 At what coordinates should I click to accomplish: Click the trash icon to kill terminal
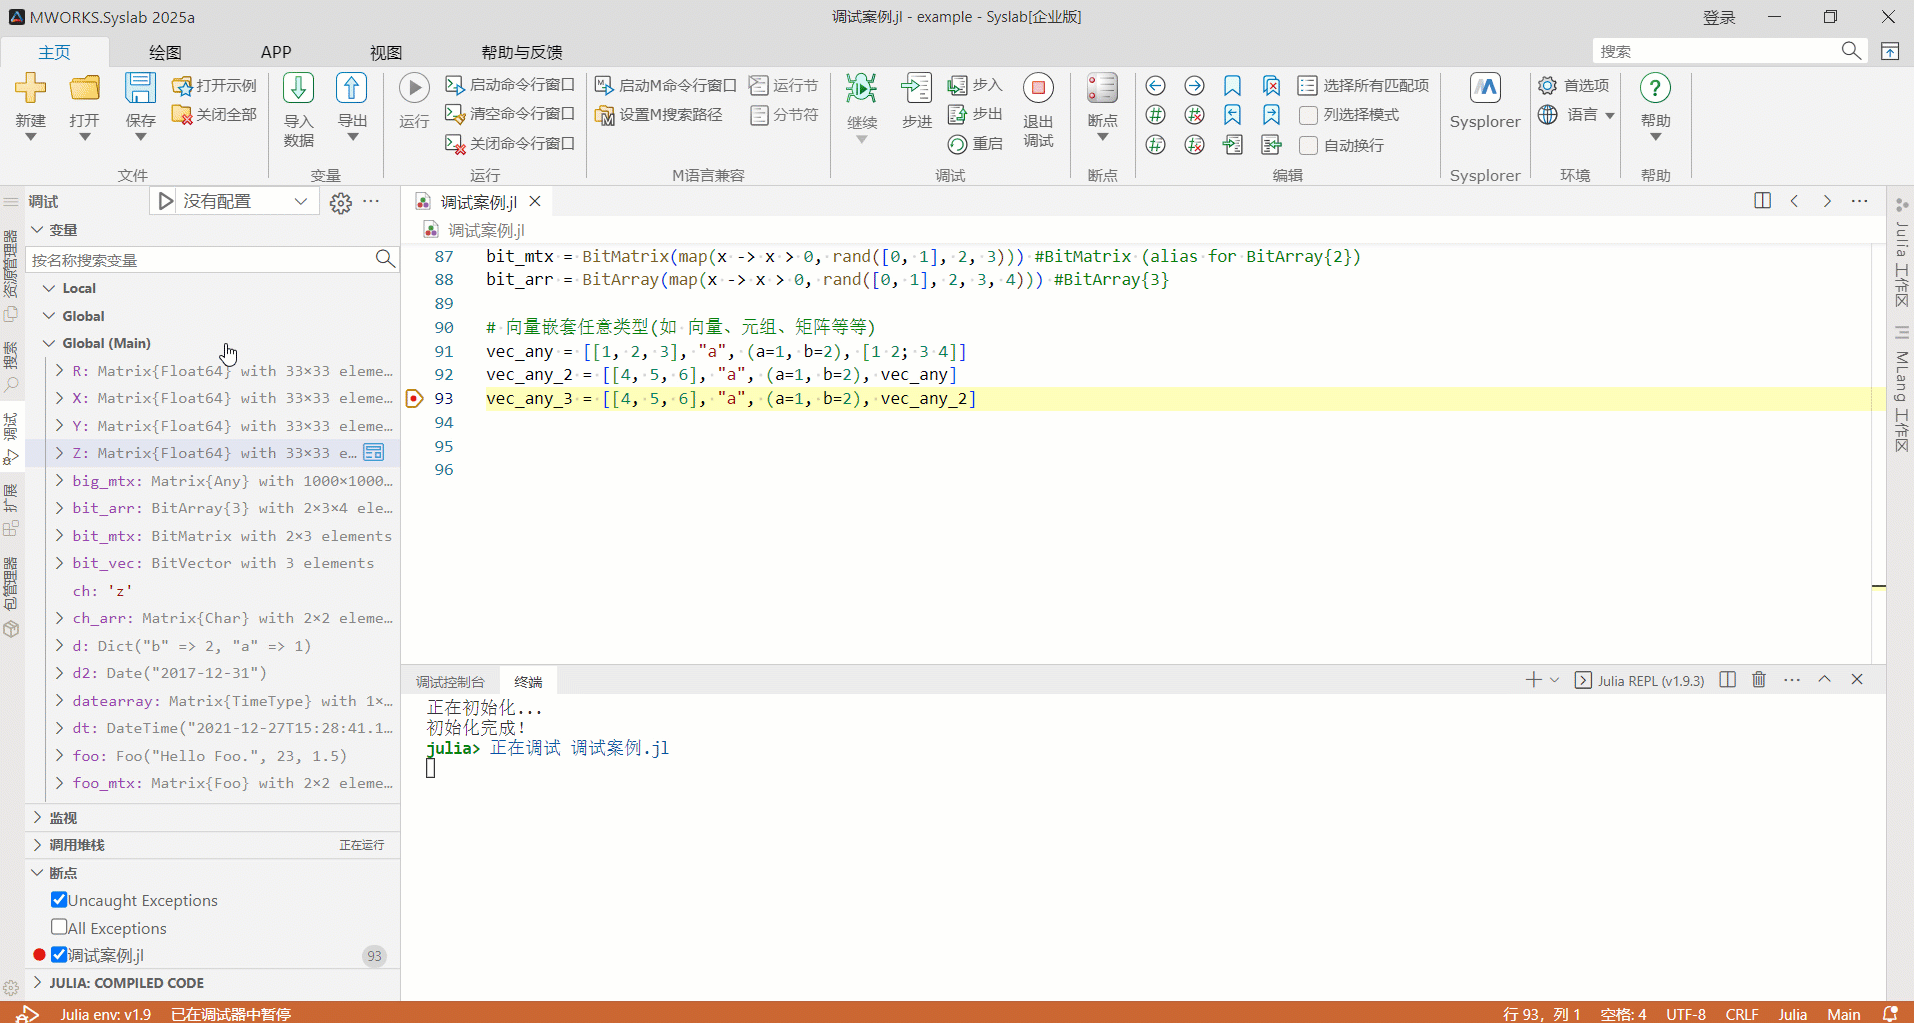pos(1759,679)
